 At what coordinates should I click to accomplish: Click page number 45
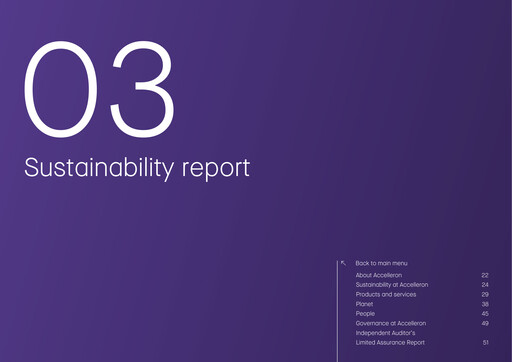[485, 314]
